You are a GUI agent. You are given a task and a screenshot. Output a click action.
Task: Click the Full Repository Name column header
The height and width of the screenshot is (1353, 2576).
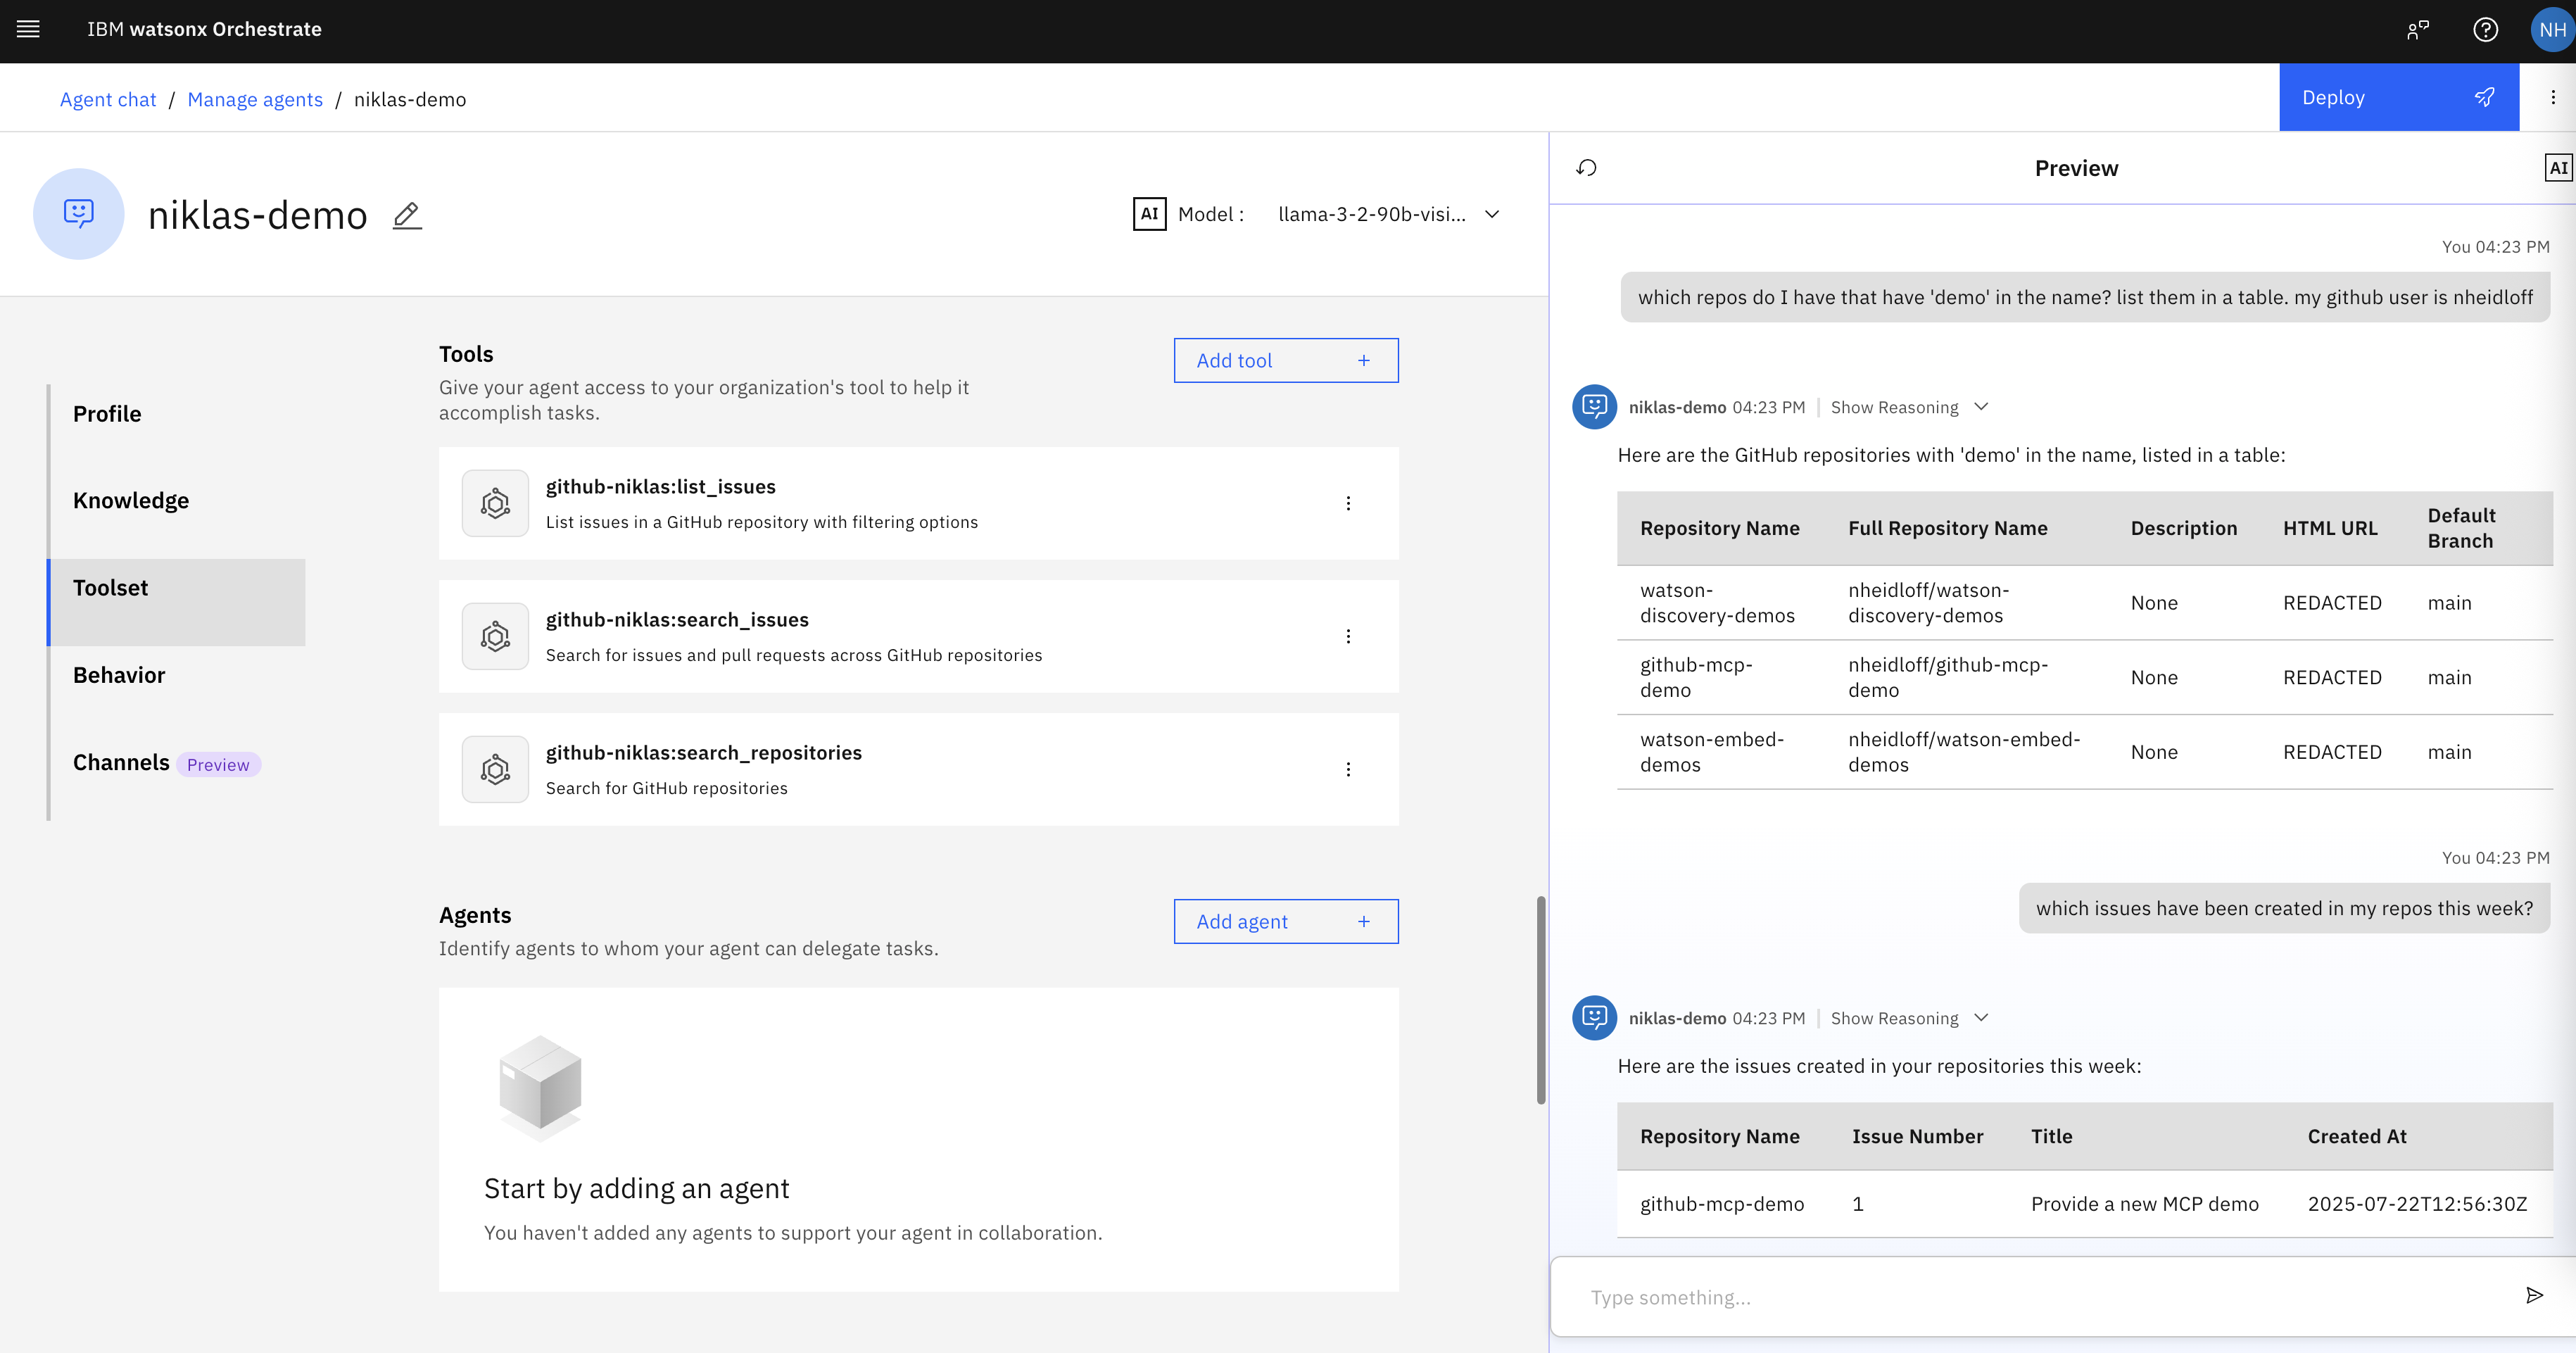pos(1947,528)
